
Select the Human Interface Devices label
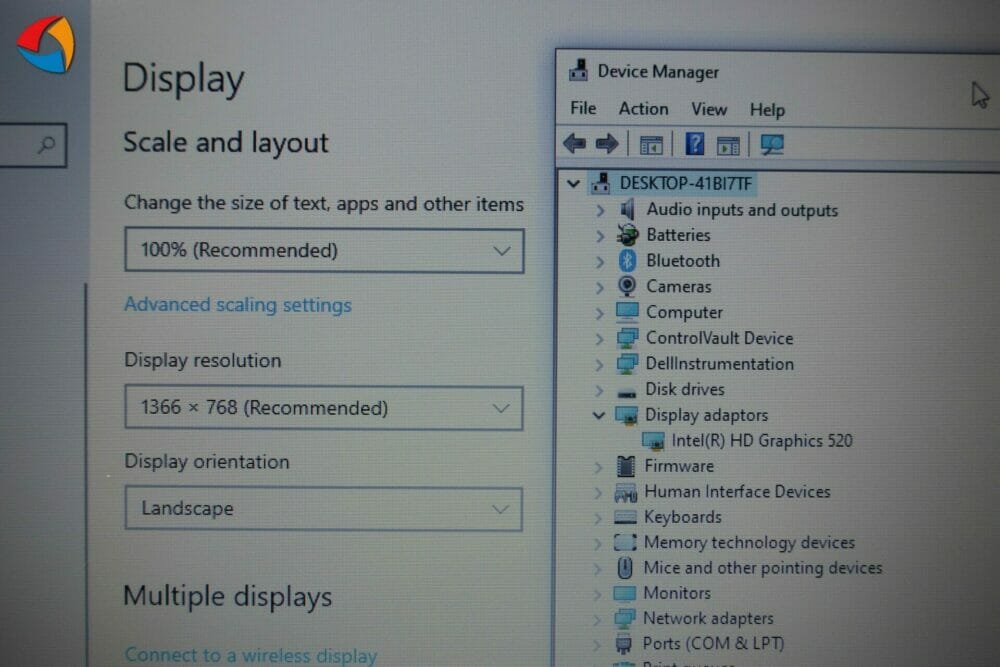(x=737, y=492)
